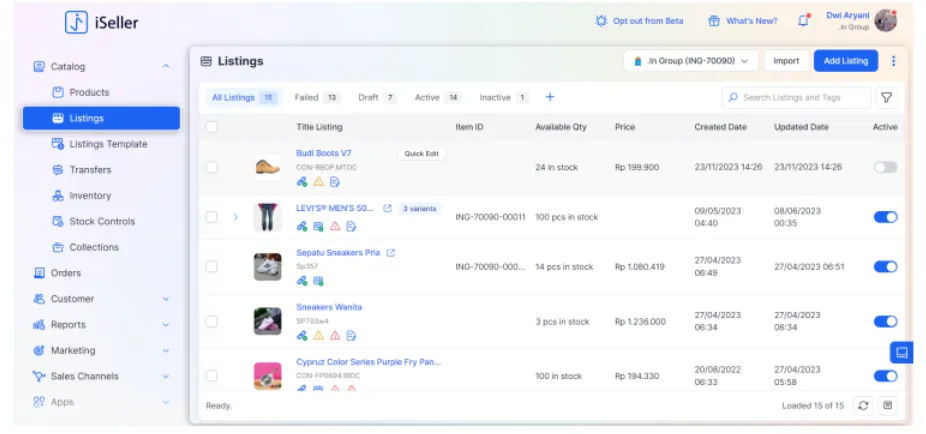
Task: Open the three-dot more options menu
Action: point(893,61)
